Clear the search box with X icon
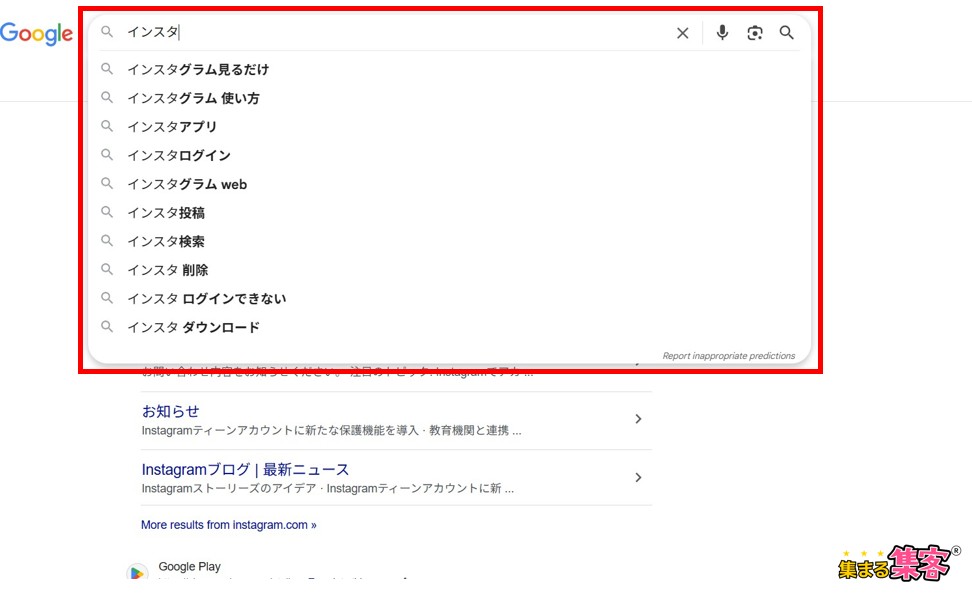The image size is (972, 601). pos(683,33)
